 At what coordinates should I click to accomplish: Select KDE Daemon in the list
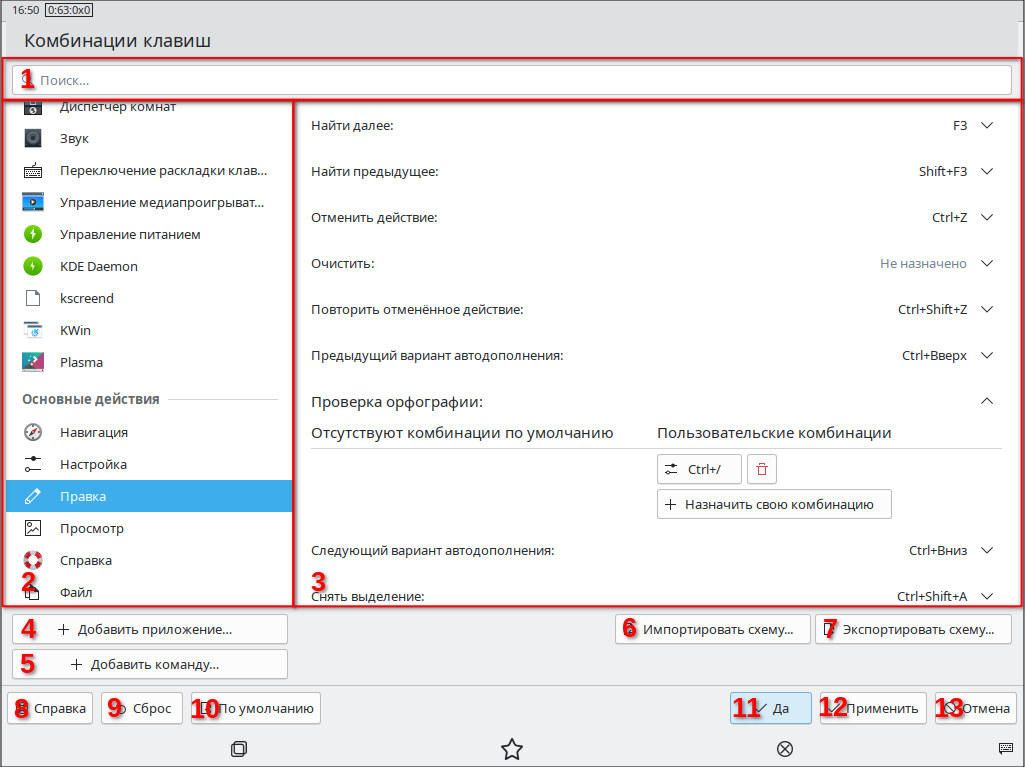coord(149,266)
